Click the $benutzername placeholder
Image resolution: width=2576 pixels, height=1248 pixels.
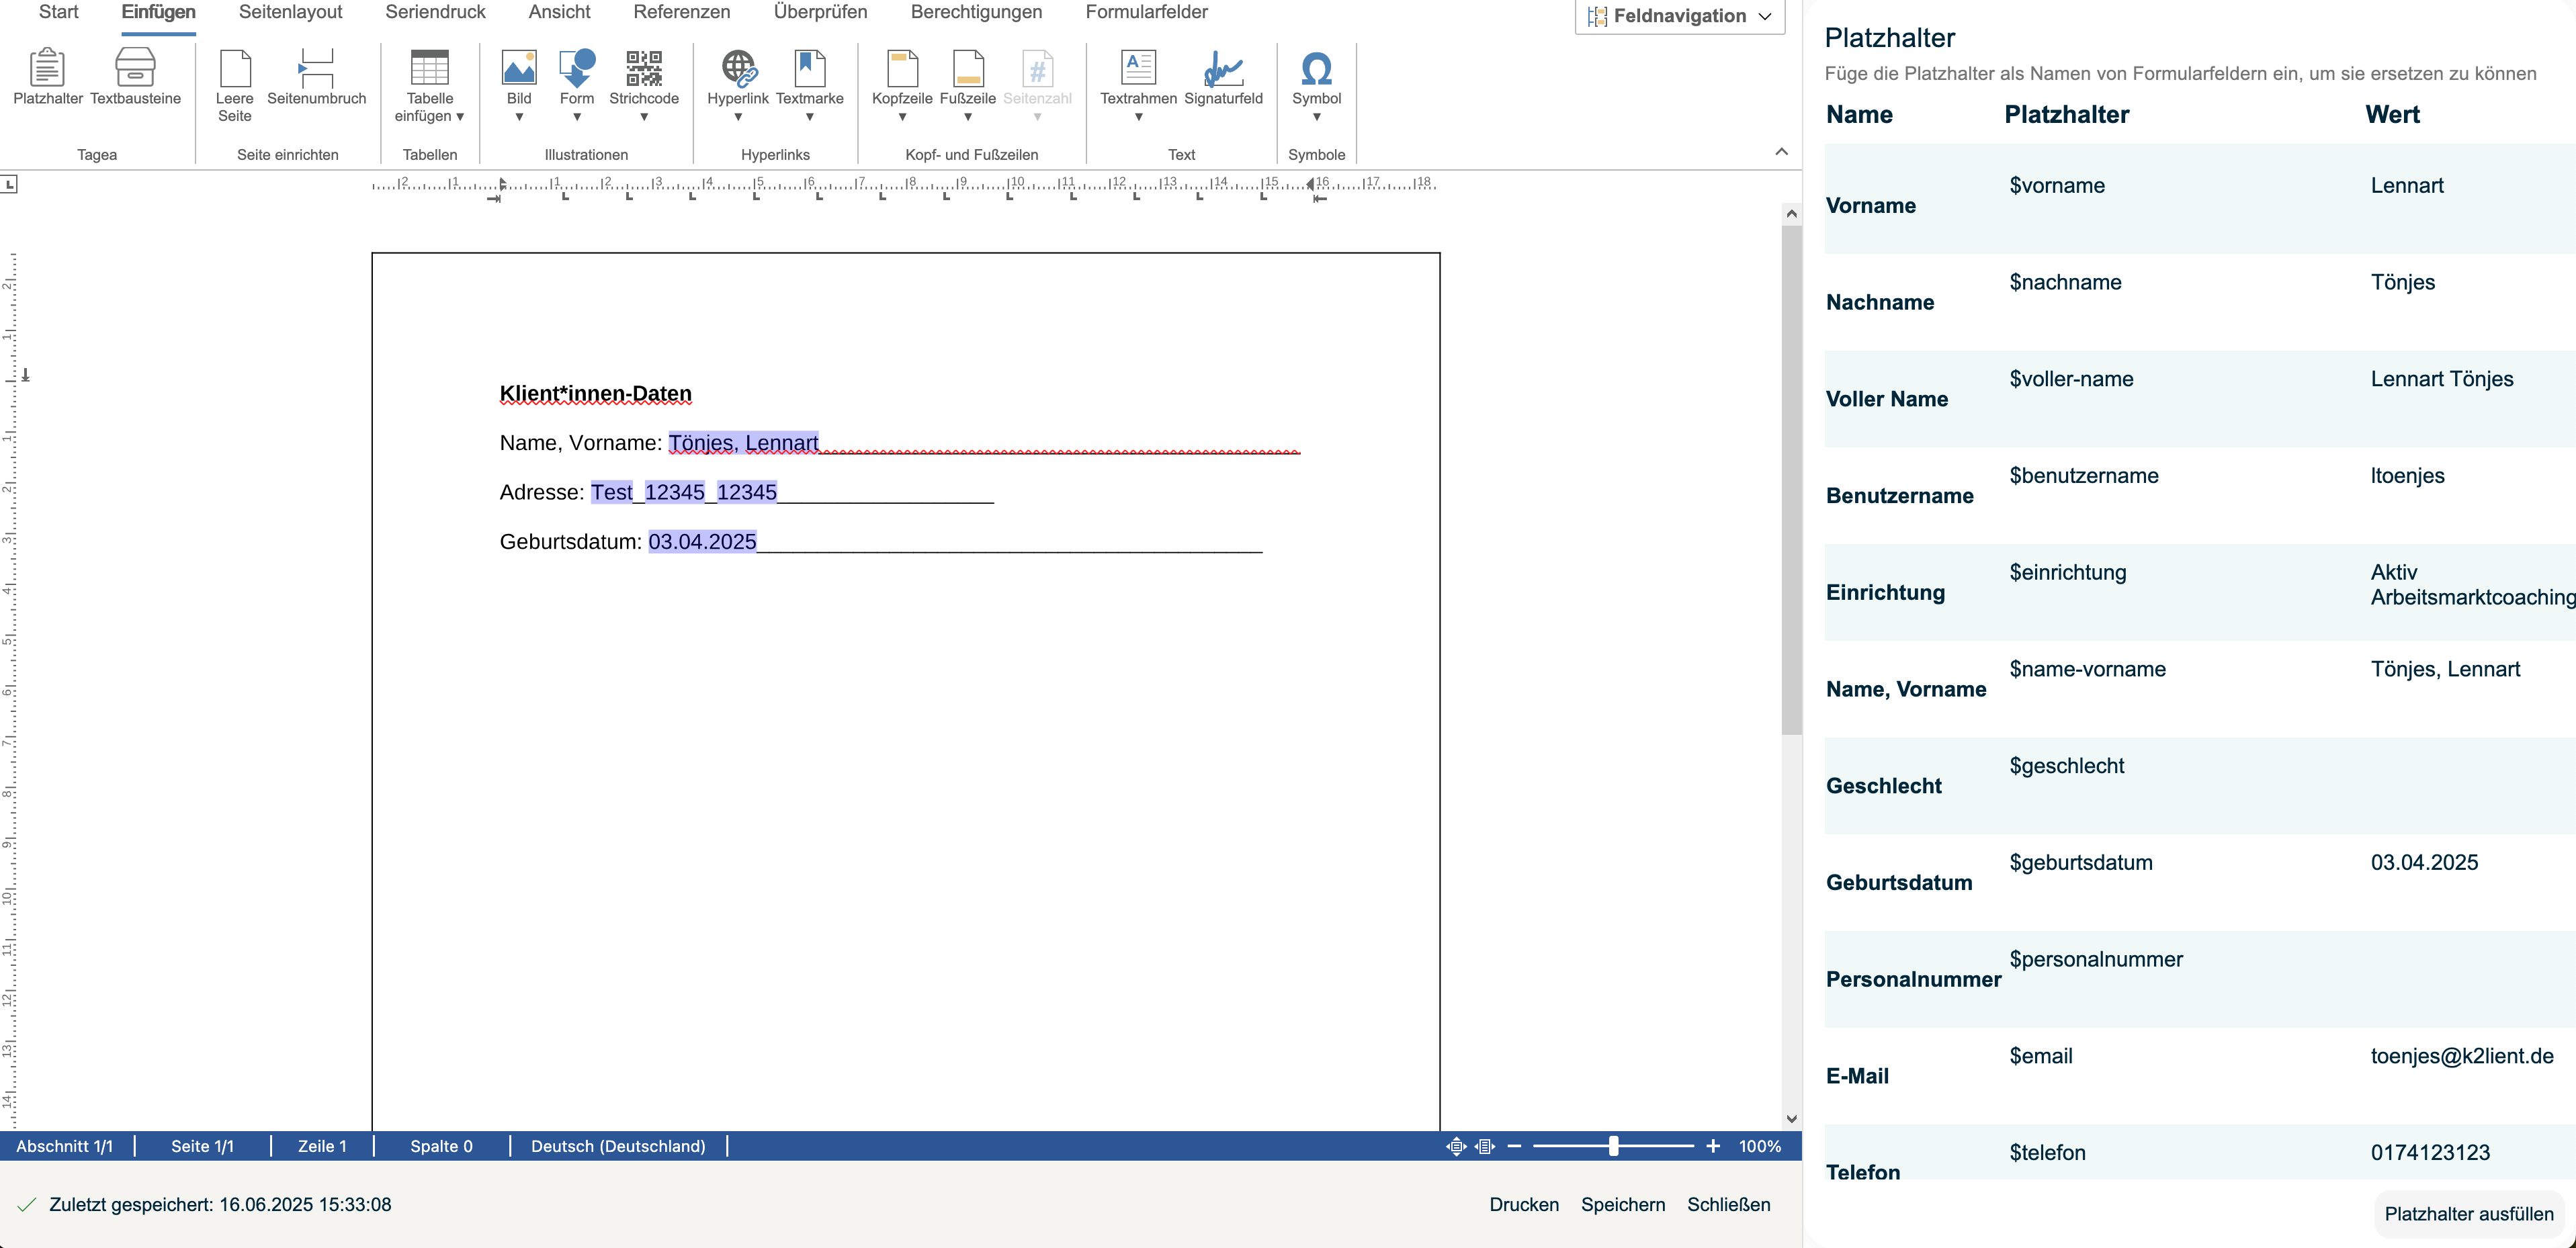(x=2084, y=476)
